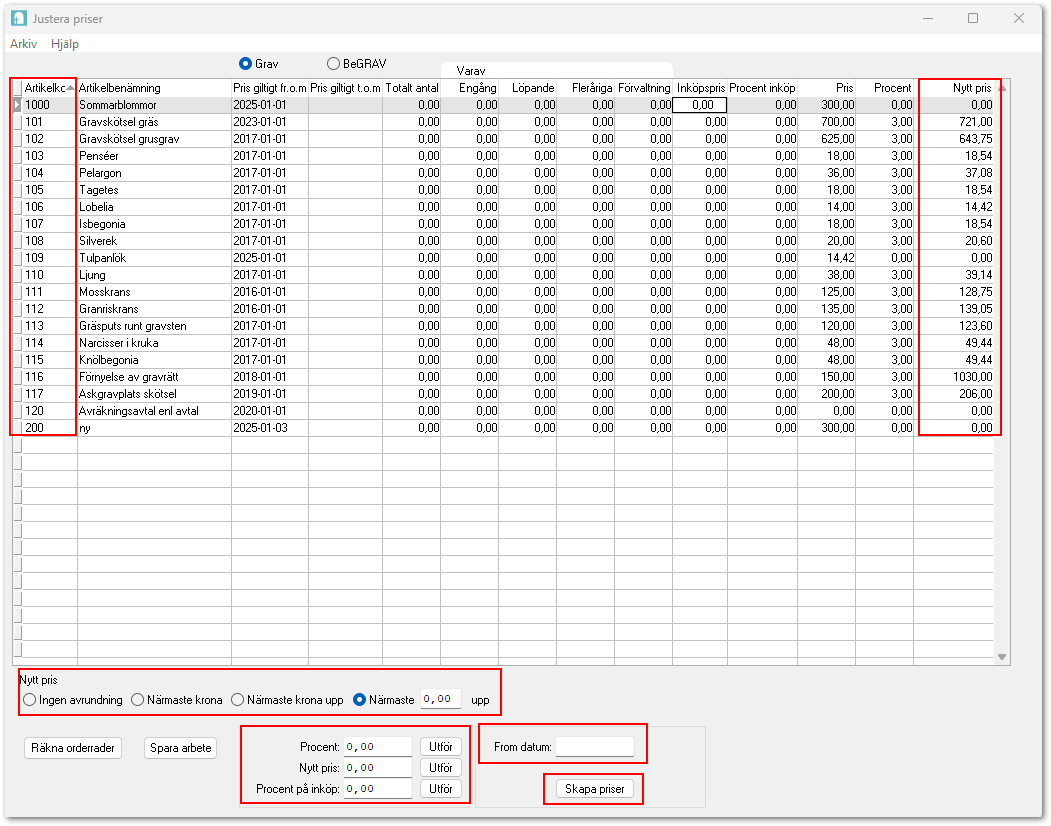Select the Gräsputs runt gravsten cell

[154, 326]
